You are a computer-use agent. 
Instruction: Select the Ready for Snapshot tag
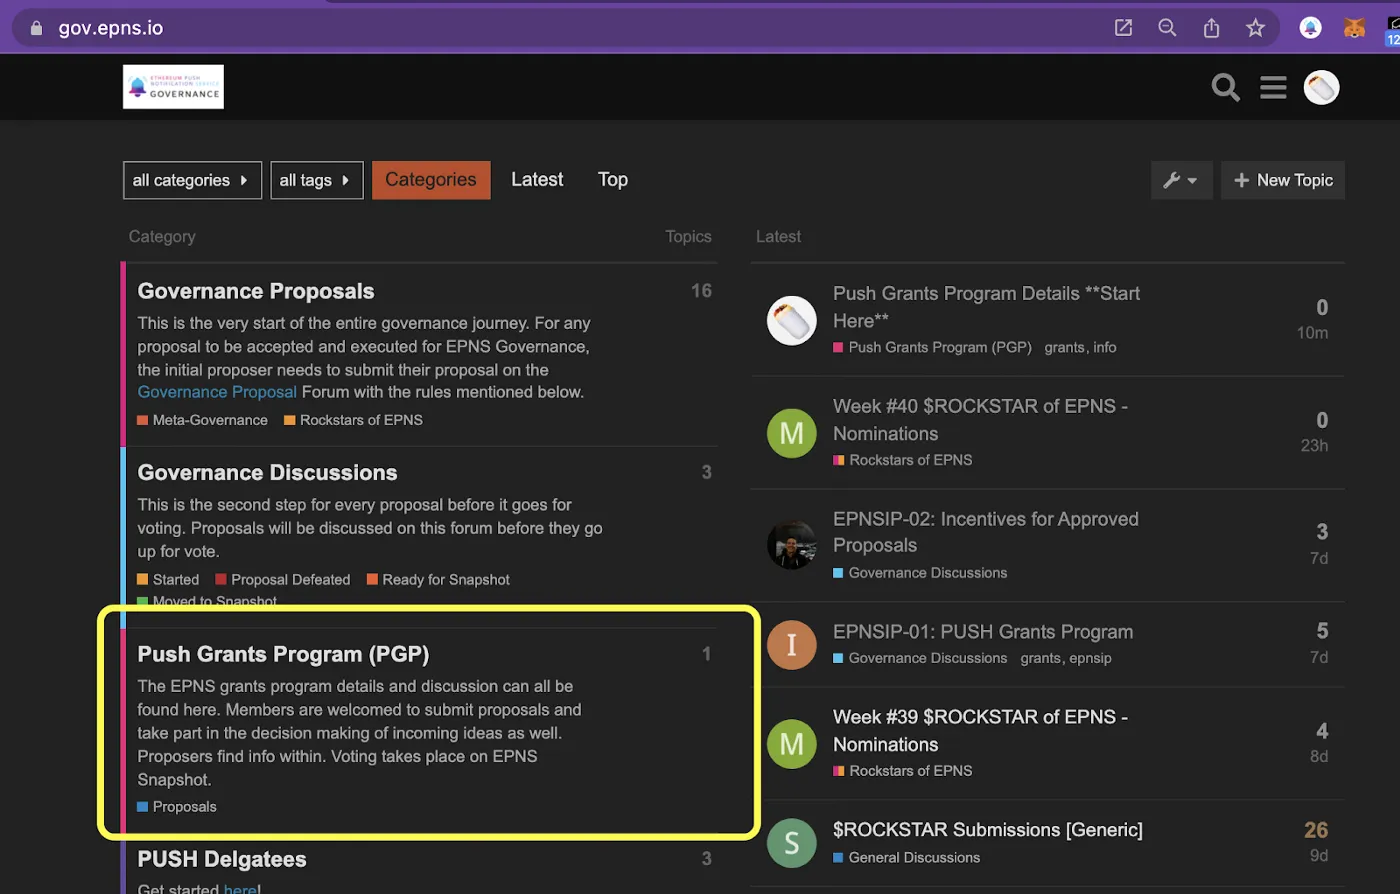(x=444, y=579)
